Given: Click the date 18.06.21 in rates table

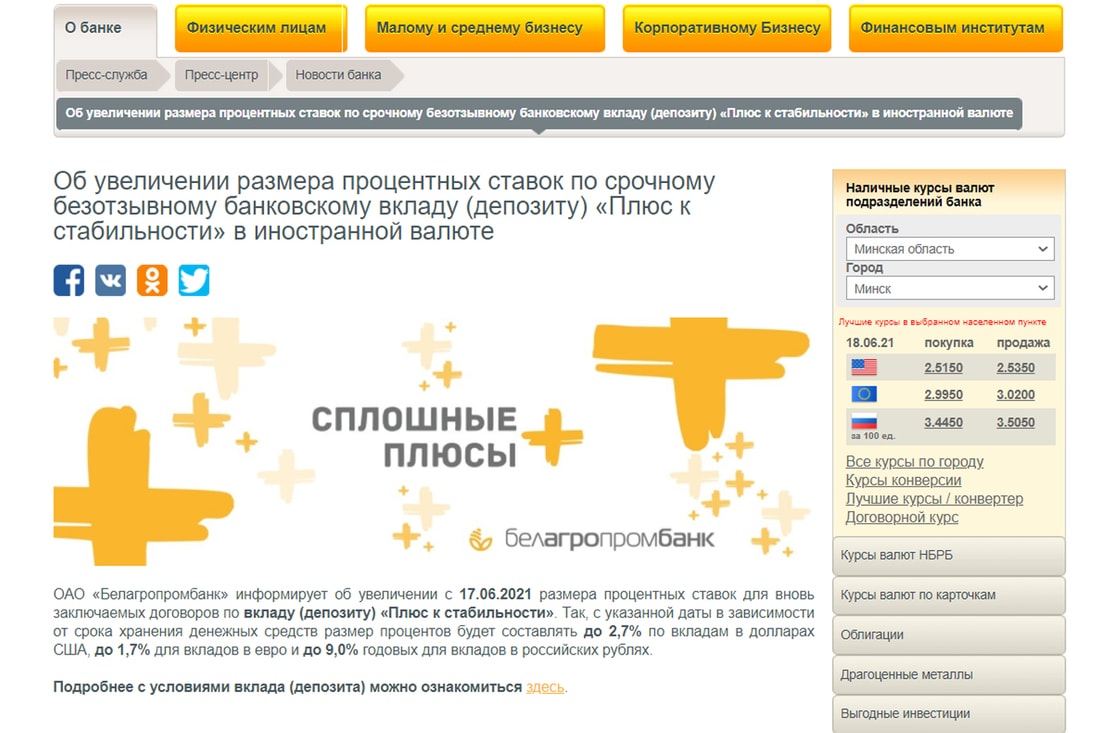Looking at the screenshot, I should click(870, 343).
